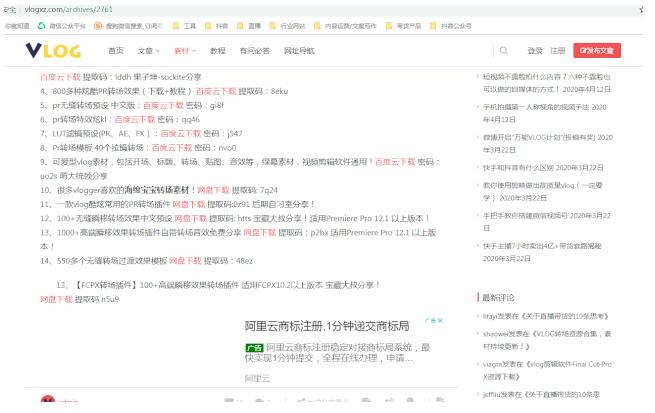
Task: Open lifayi's comment on 直播带货的10条思考
Action: (546, 317)
